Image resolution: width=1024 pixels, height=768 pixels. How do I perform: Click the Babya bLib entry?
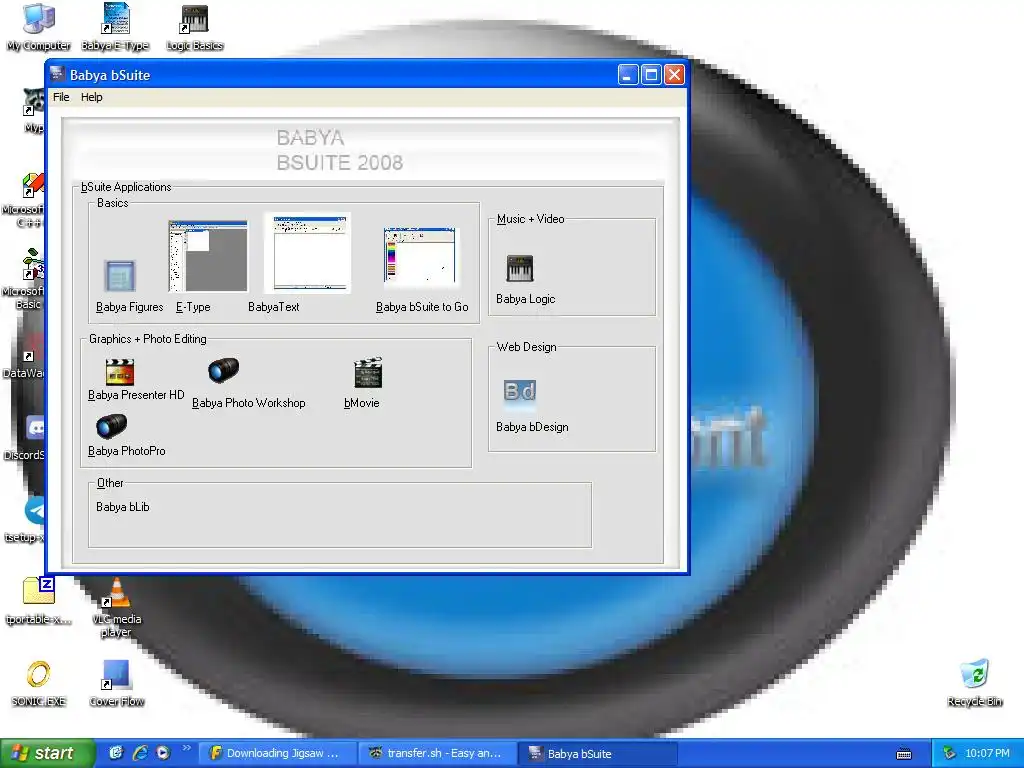tap(123, 507)
